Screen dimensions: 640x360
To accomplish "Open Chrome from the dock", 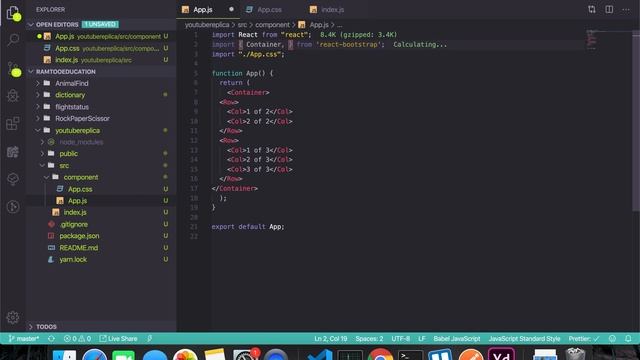I will point(380,355).
